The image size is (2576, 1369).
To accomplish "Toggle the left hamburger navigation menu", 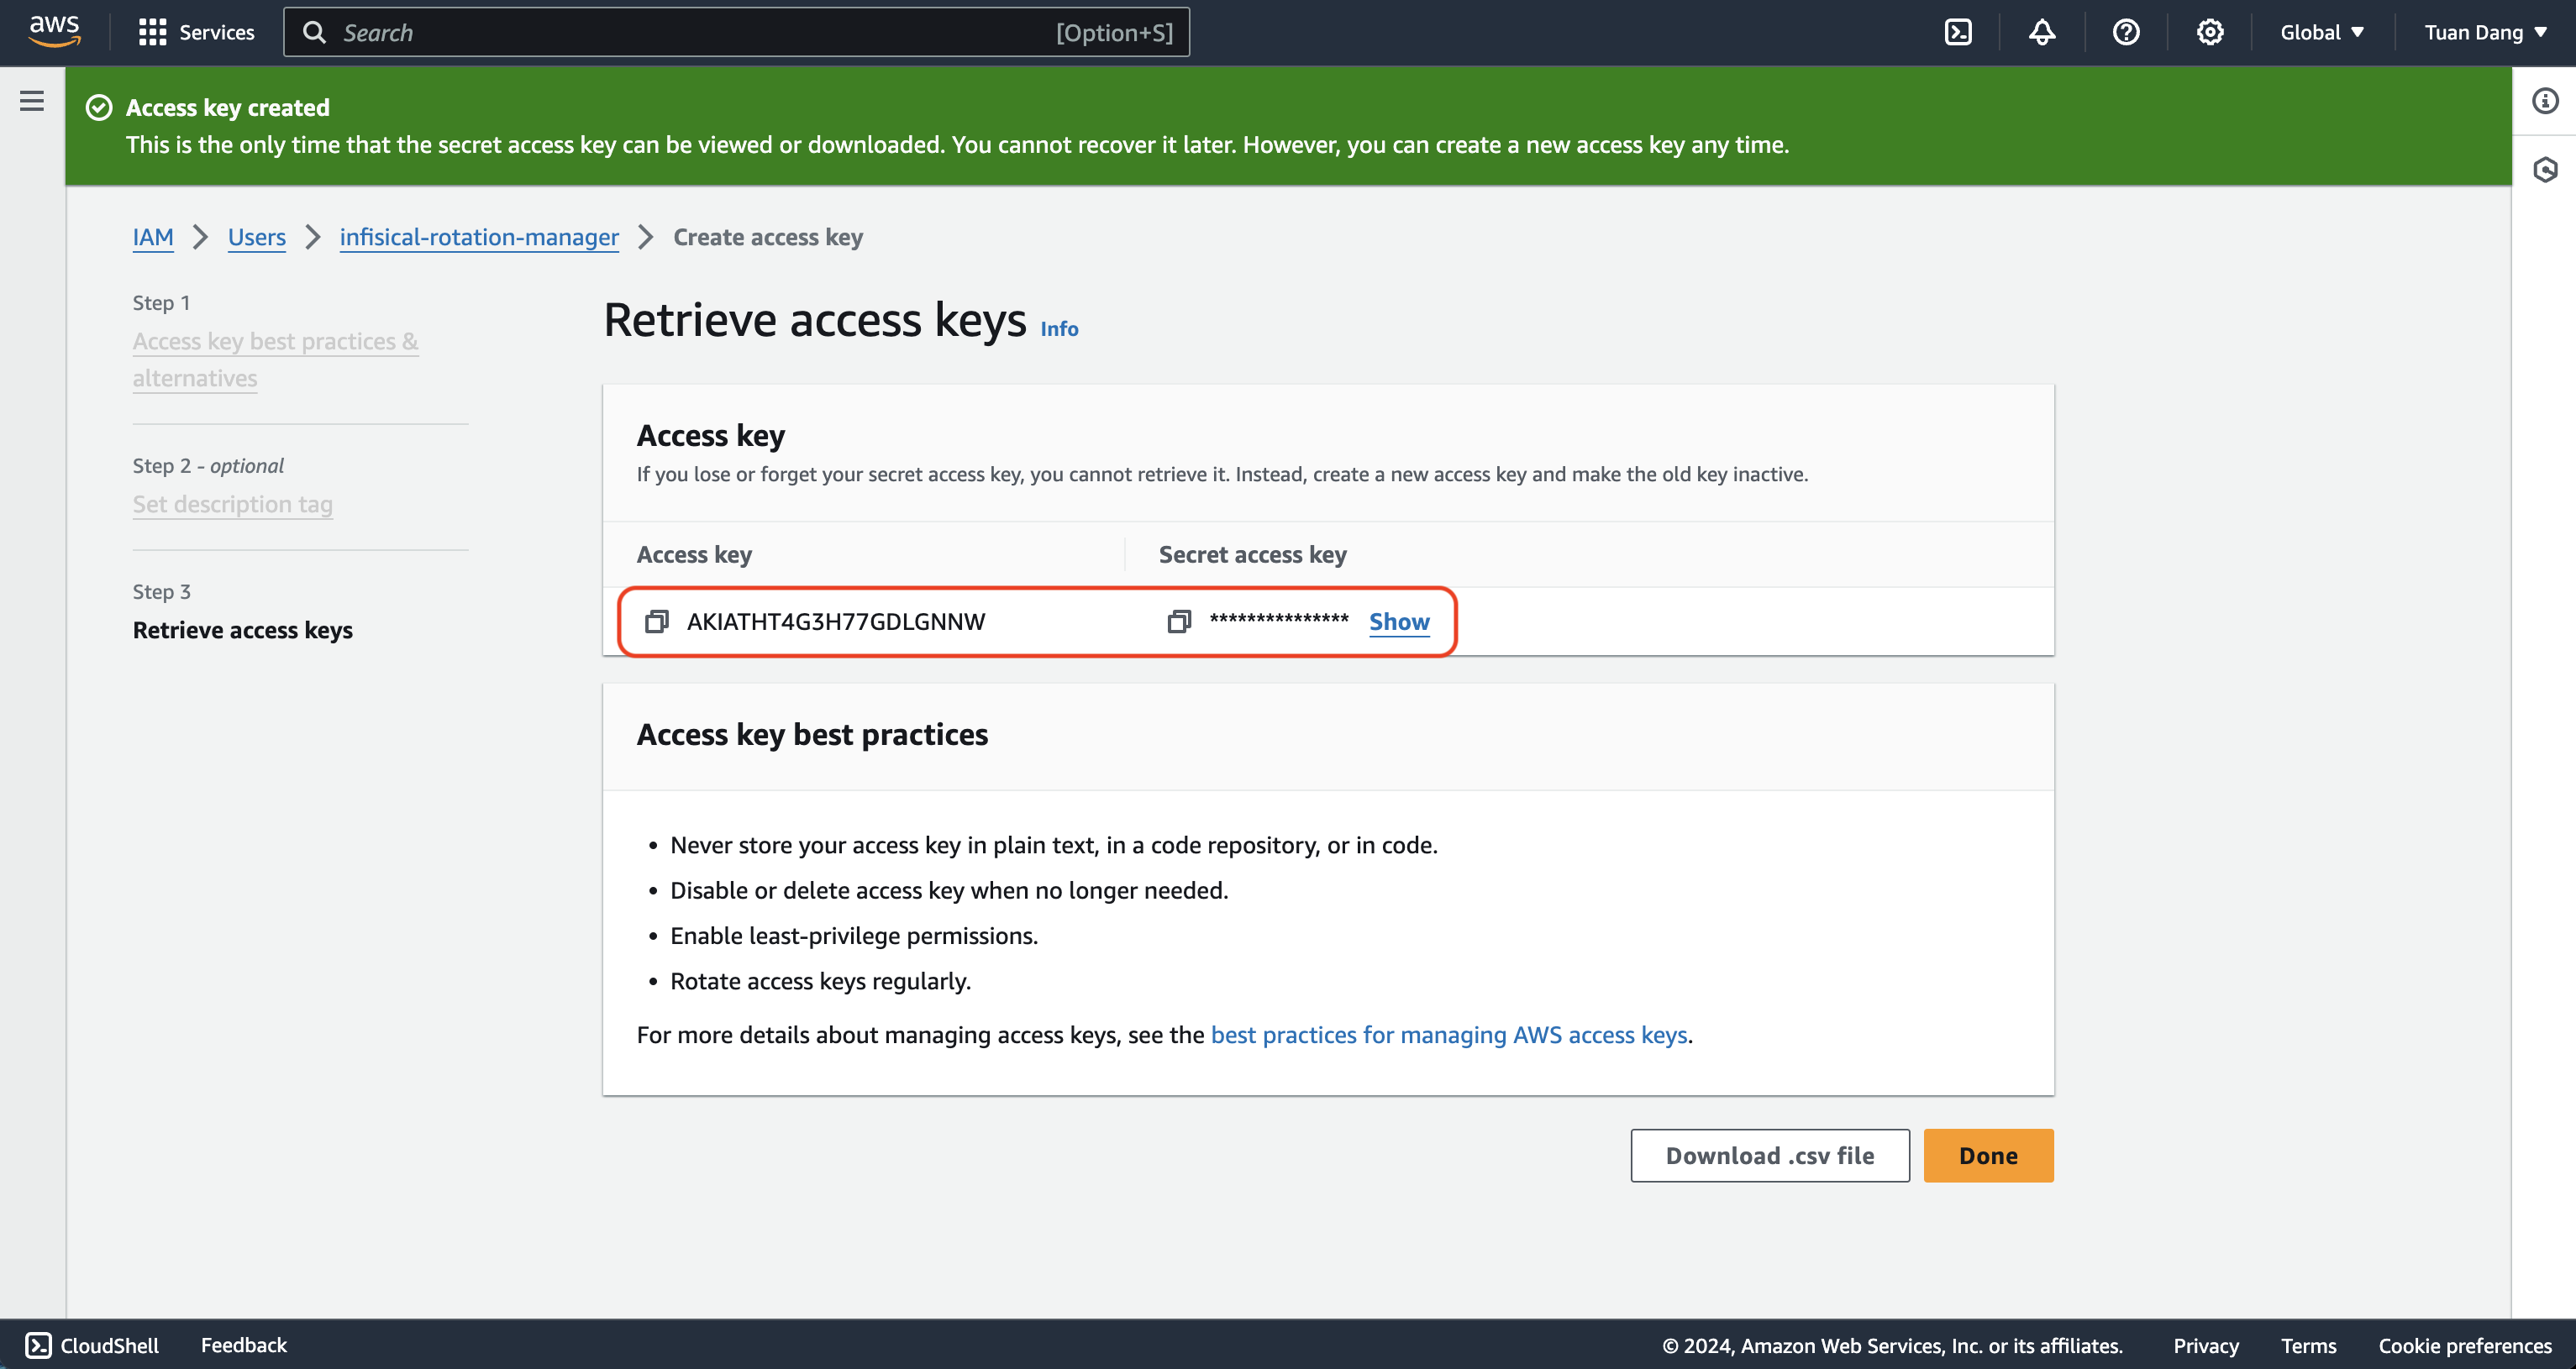I will [32, 101].
